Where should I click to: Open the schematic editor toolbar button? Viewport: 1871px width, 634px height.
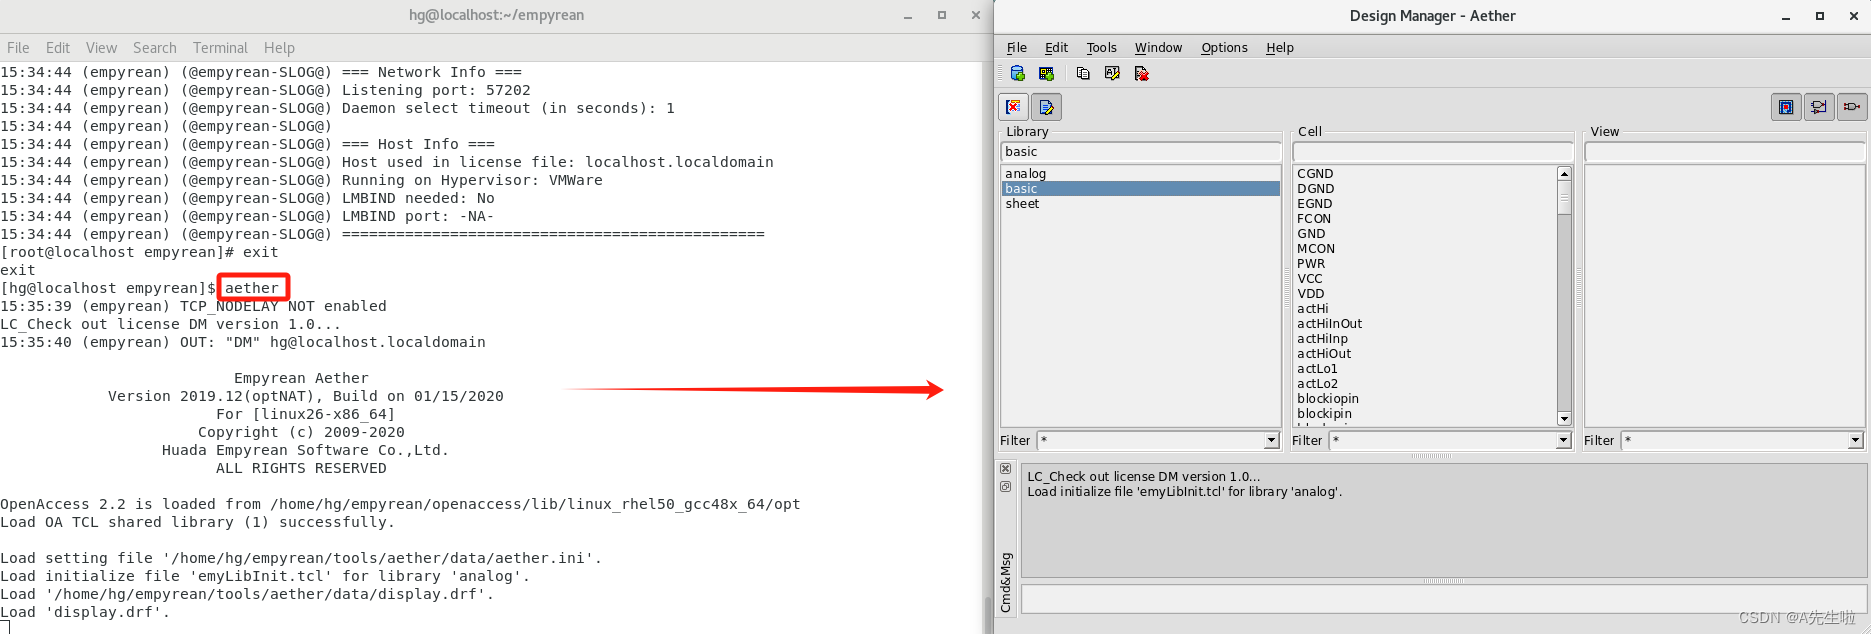[x=1819, y=107]
